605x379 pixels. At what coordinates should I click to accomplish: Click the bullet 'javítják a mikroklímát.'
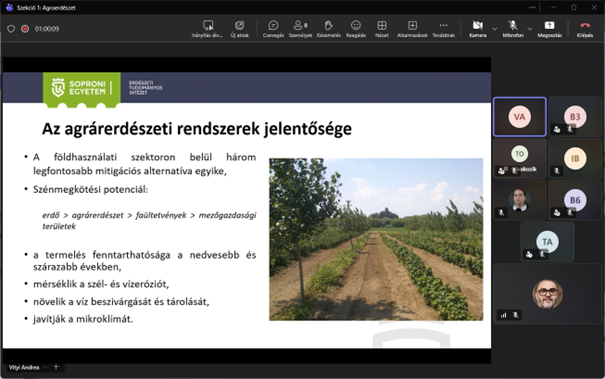pos(83,319)
